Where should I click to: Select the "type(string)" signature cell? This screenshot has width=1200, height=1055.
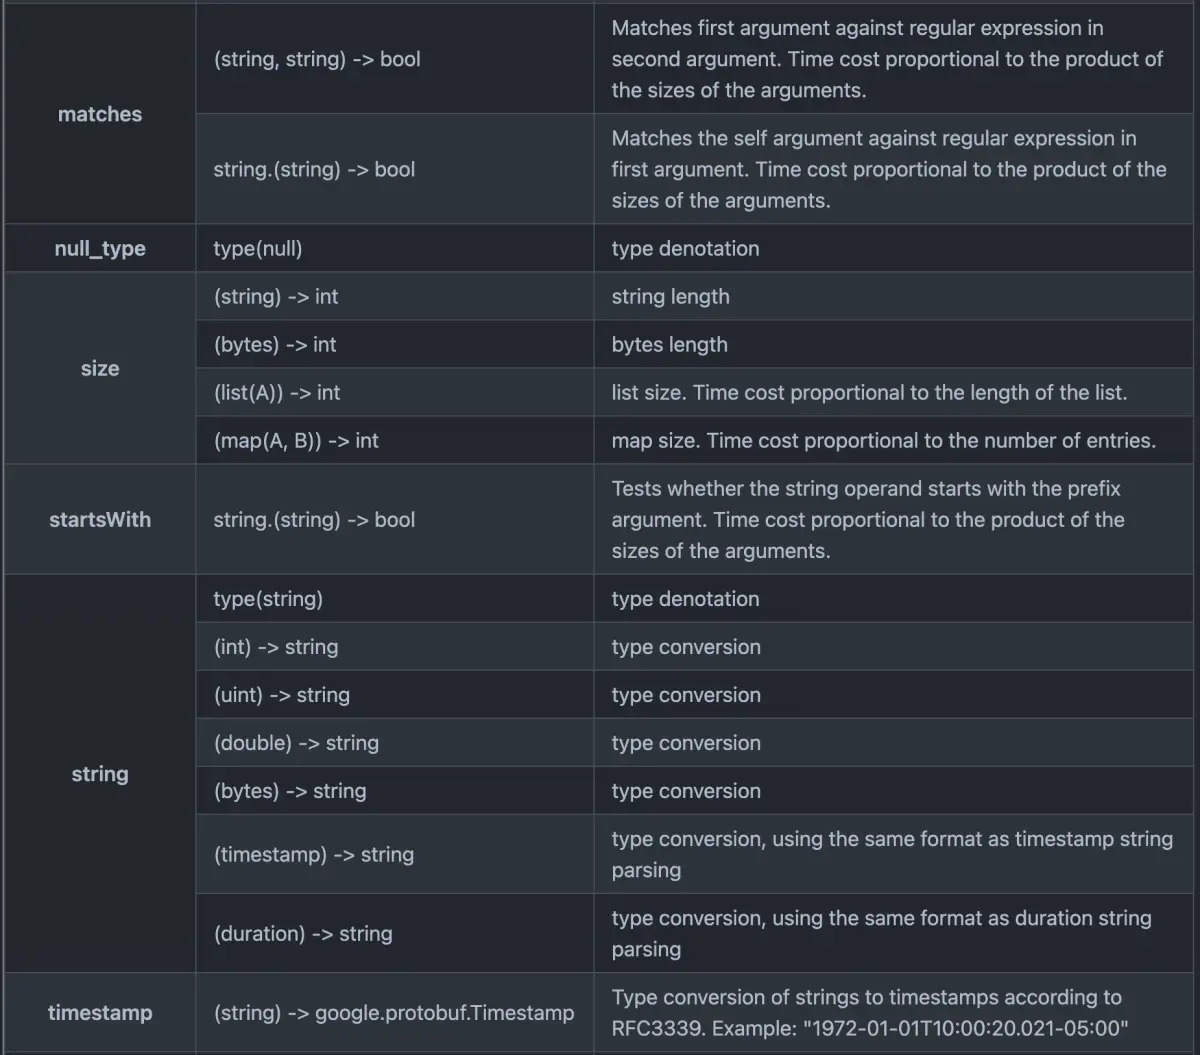[268, 599]
